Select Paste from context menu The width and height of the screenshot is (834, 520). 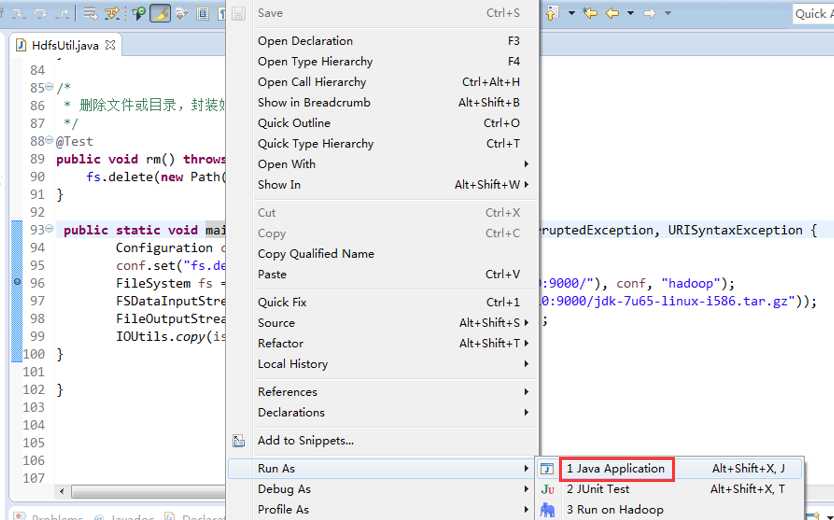pyautogui.click(x=382, y=274)
